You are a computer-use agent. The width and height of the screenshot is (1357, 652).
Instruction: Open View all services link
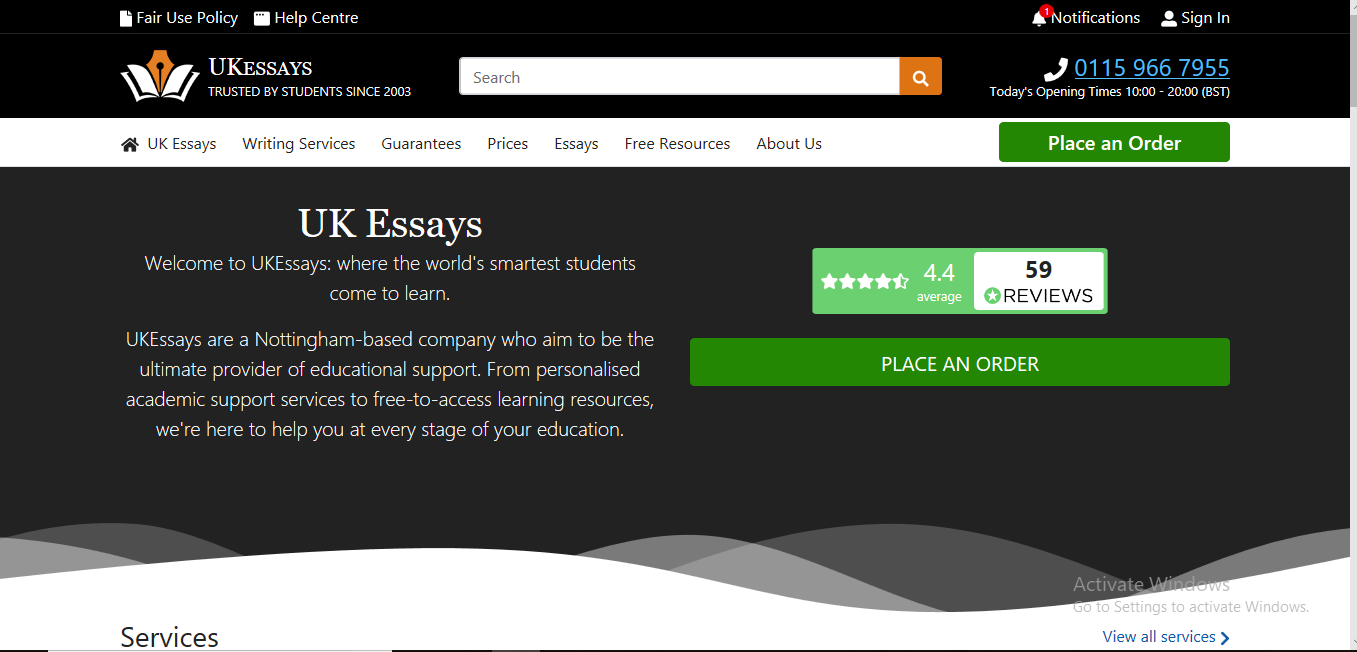click(x=1159, y=637)
